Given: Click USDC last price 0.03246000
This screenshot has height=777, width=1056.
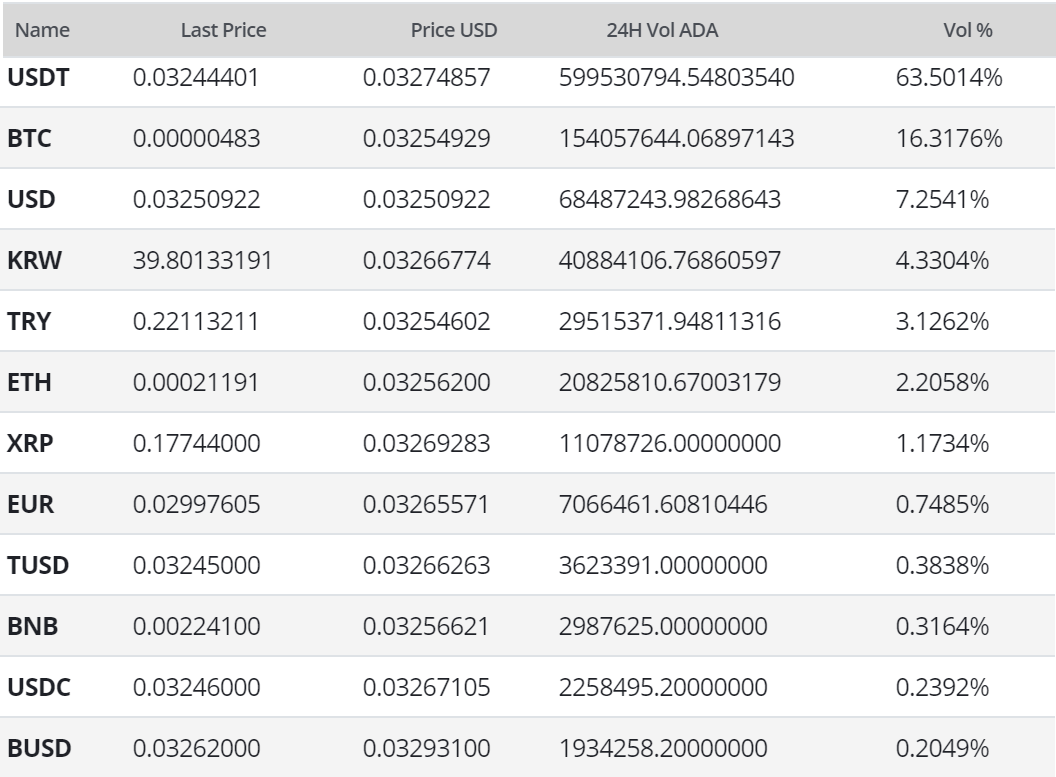Looking at the screenshot, I should (x=196, y=687).
